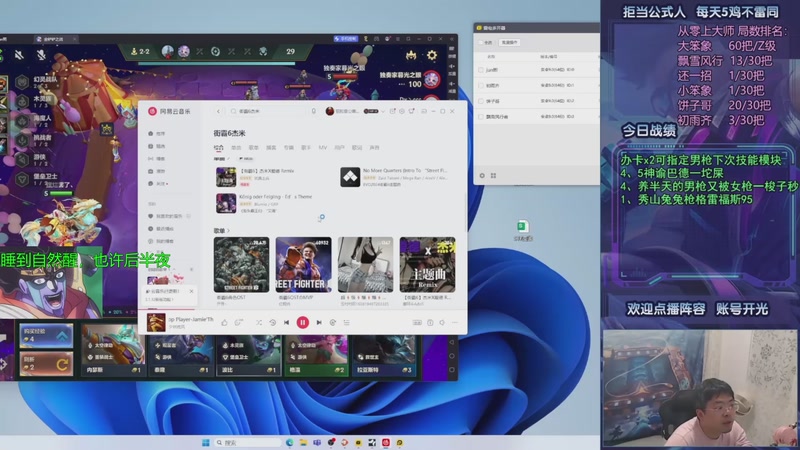Click the multi-instance manager settings gear icon
Screen dimensions: 800x450
482,176
